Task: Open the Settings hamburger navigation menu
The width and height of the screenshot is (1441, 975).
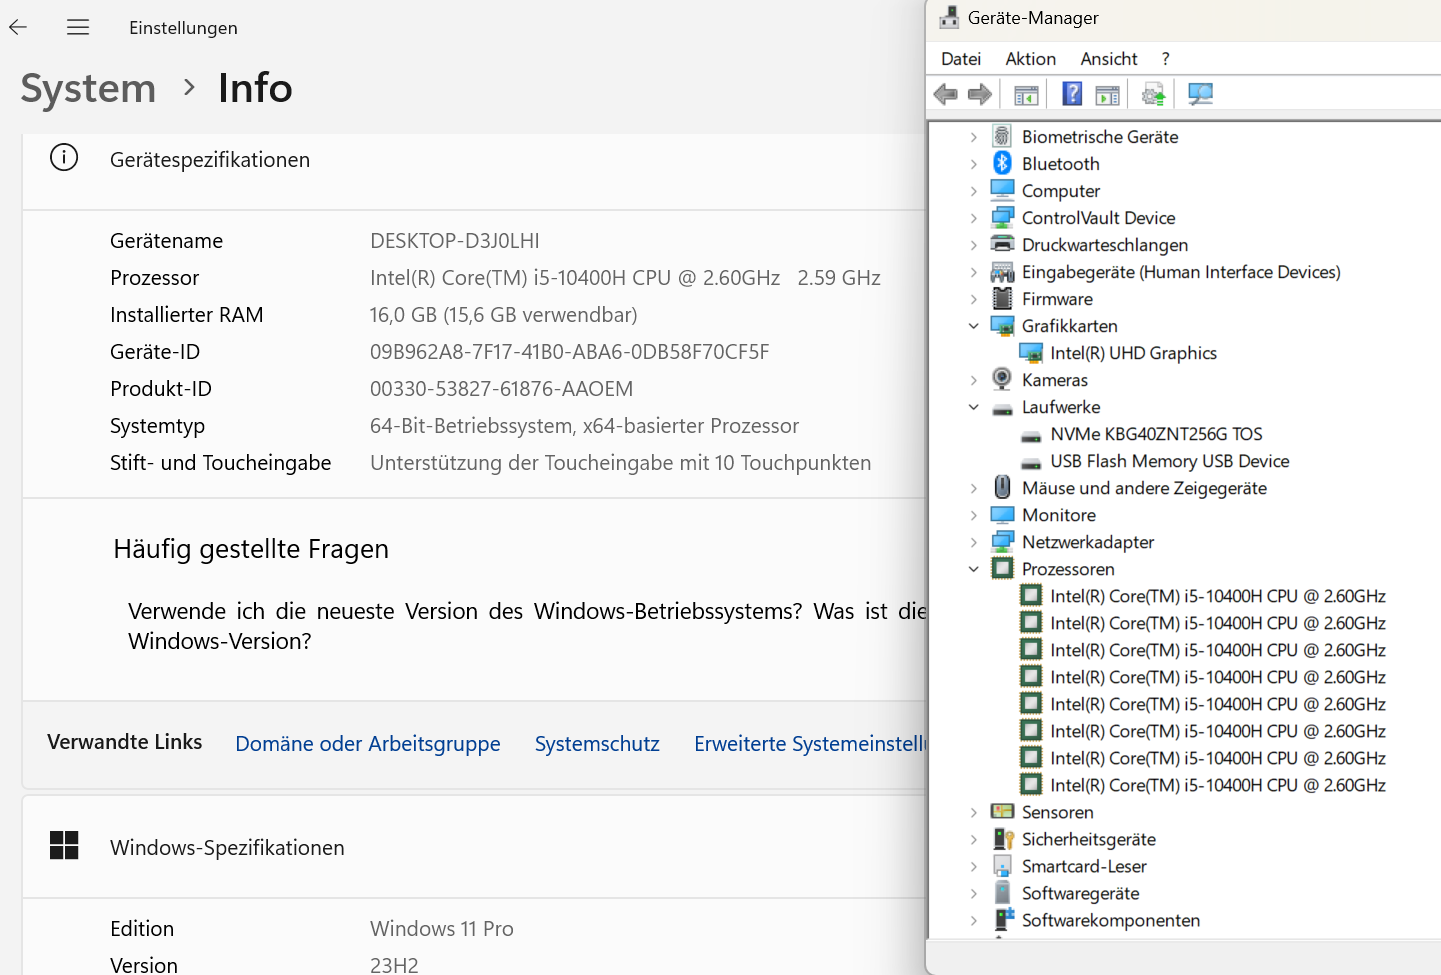Action: tap(78, 27)
